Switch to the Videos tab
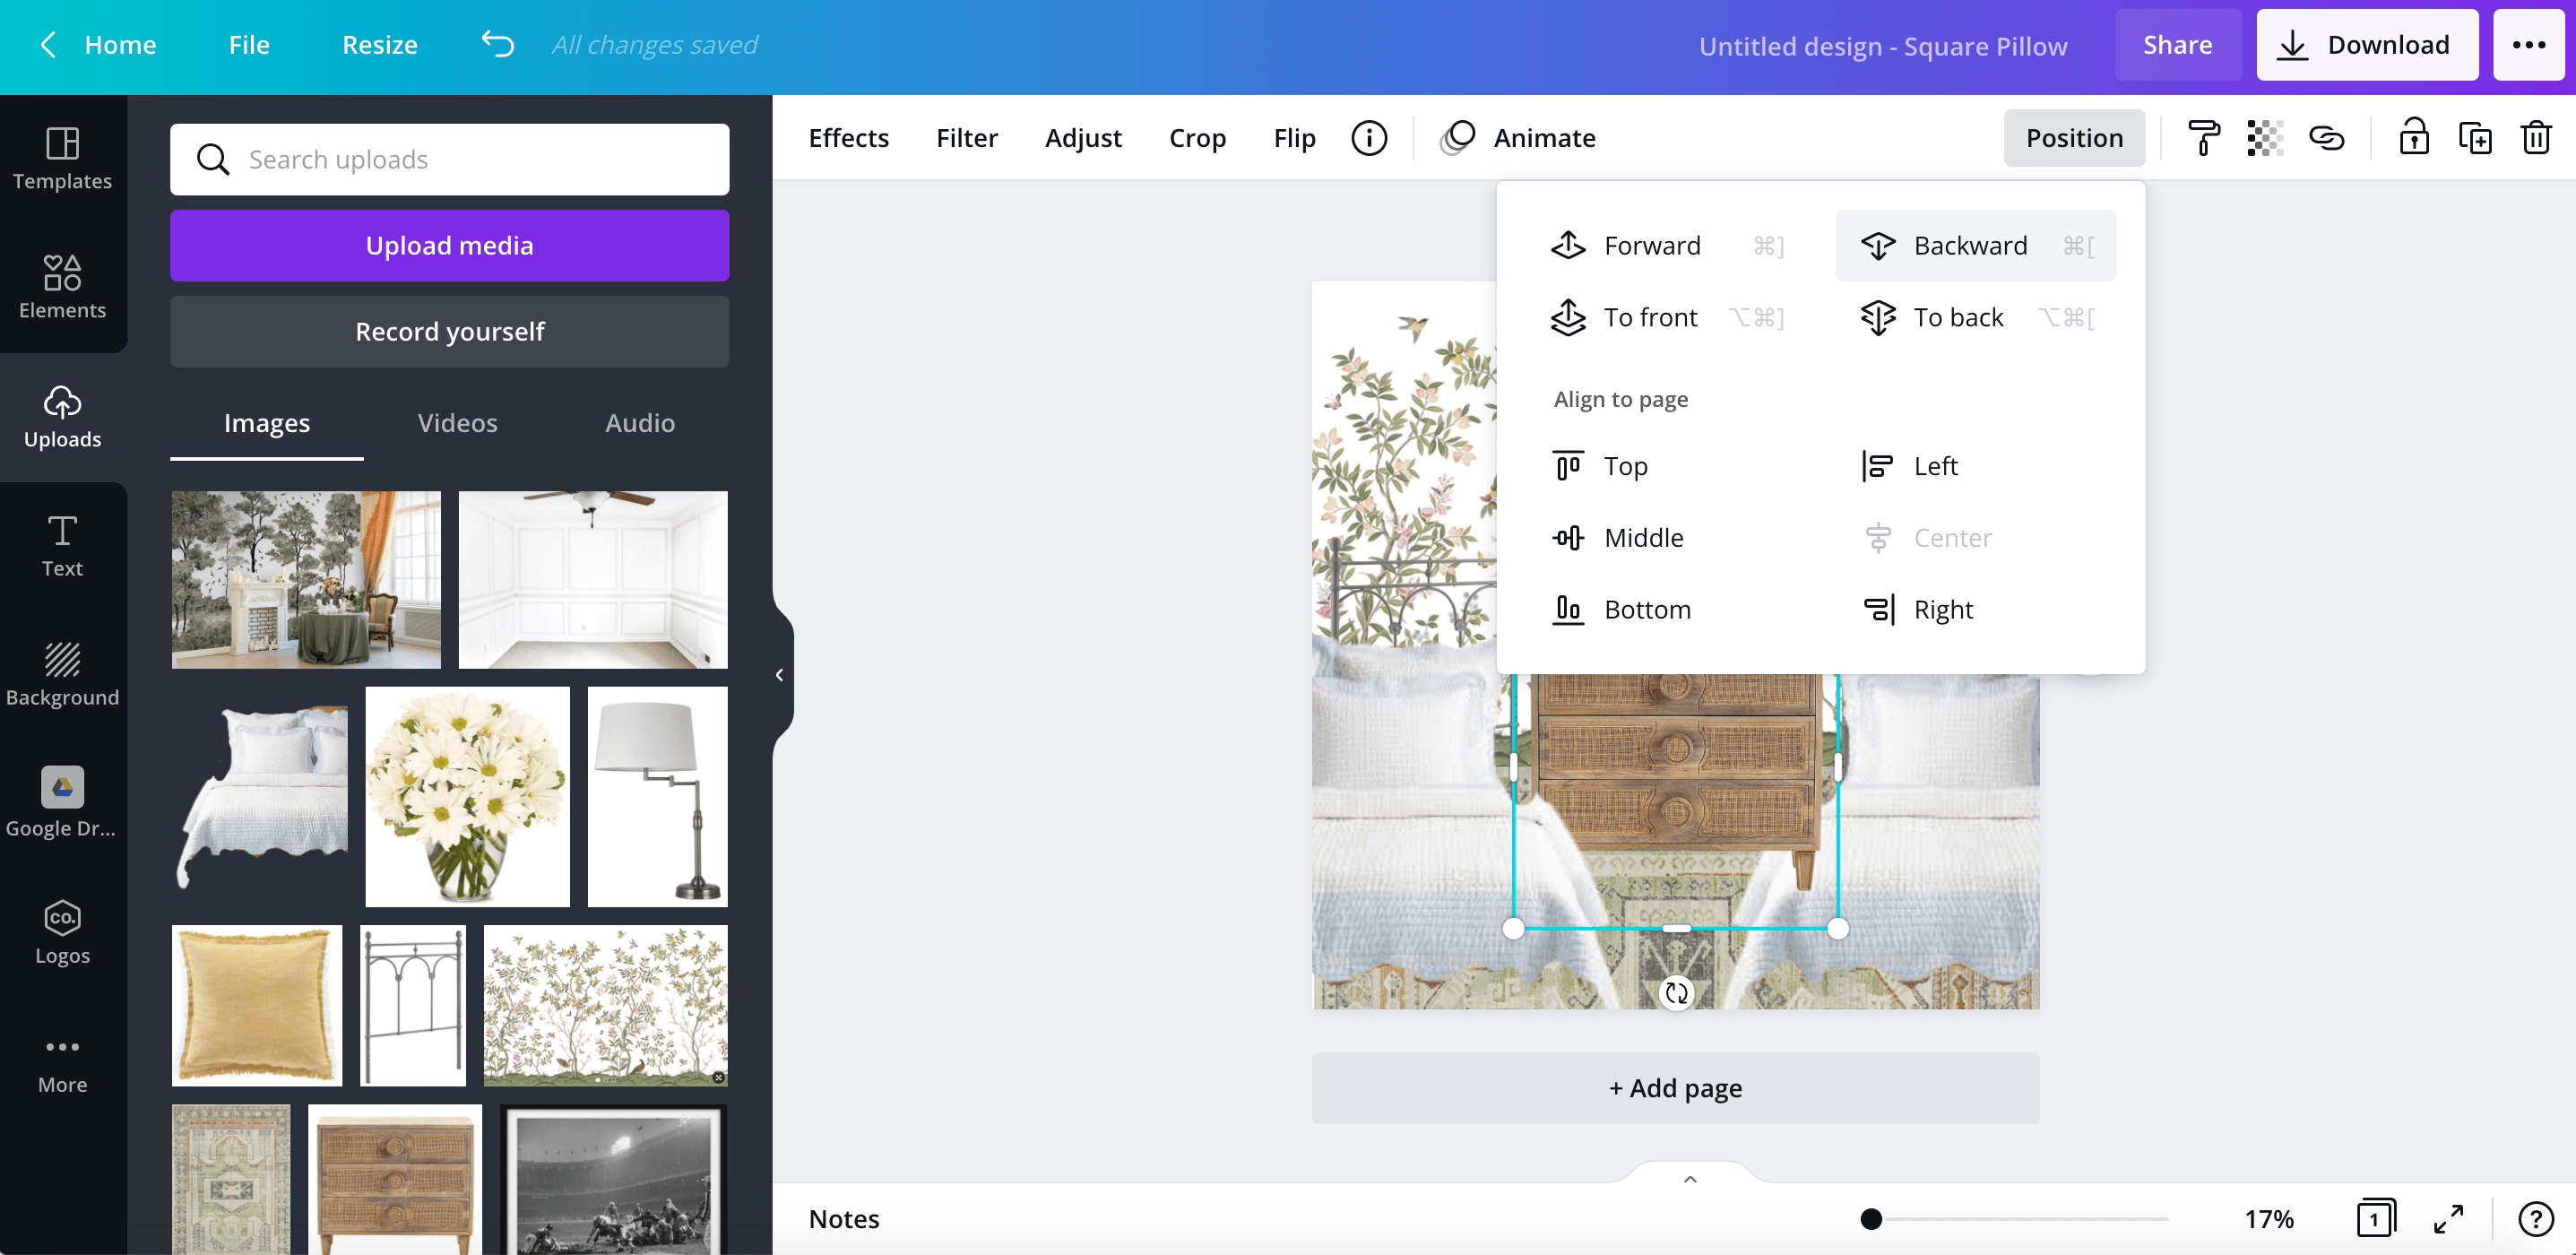This screenshot has width=2576, height=1255. click(457, 423)
